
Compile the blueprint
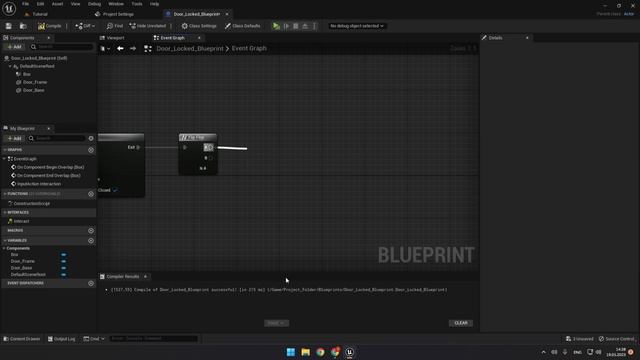click(x=49, y=26)
